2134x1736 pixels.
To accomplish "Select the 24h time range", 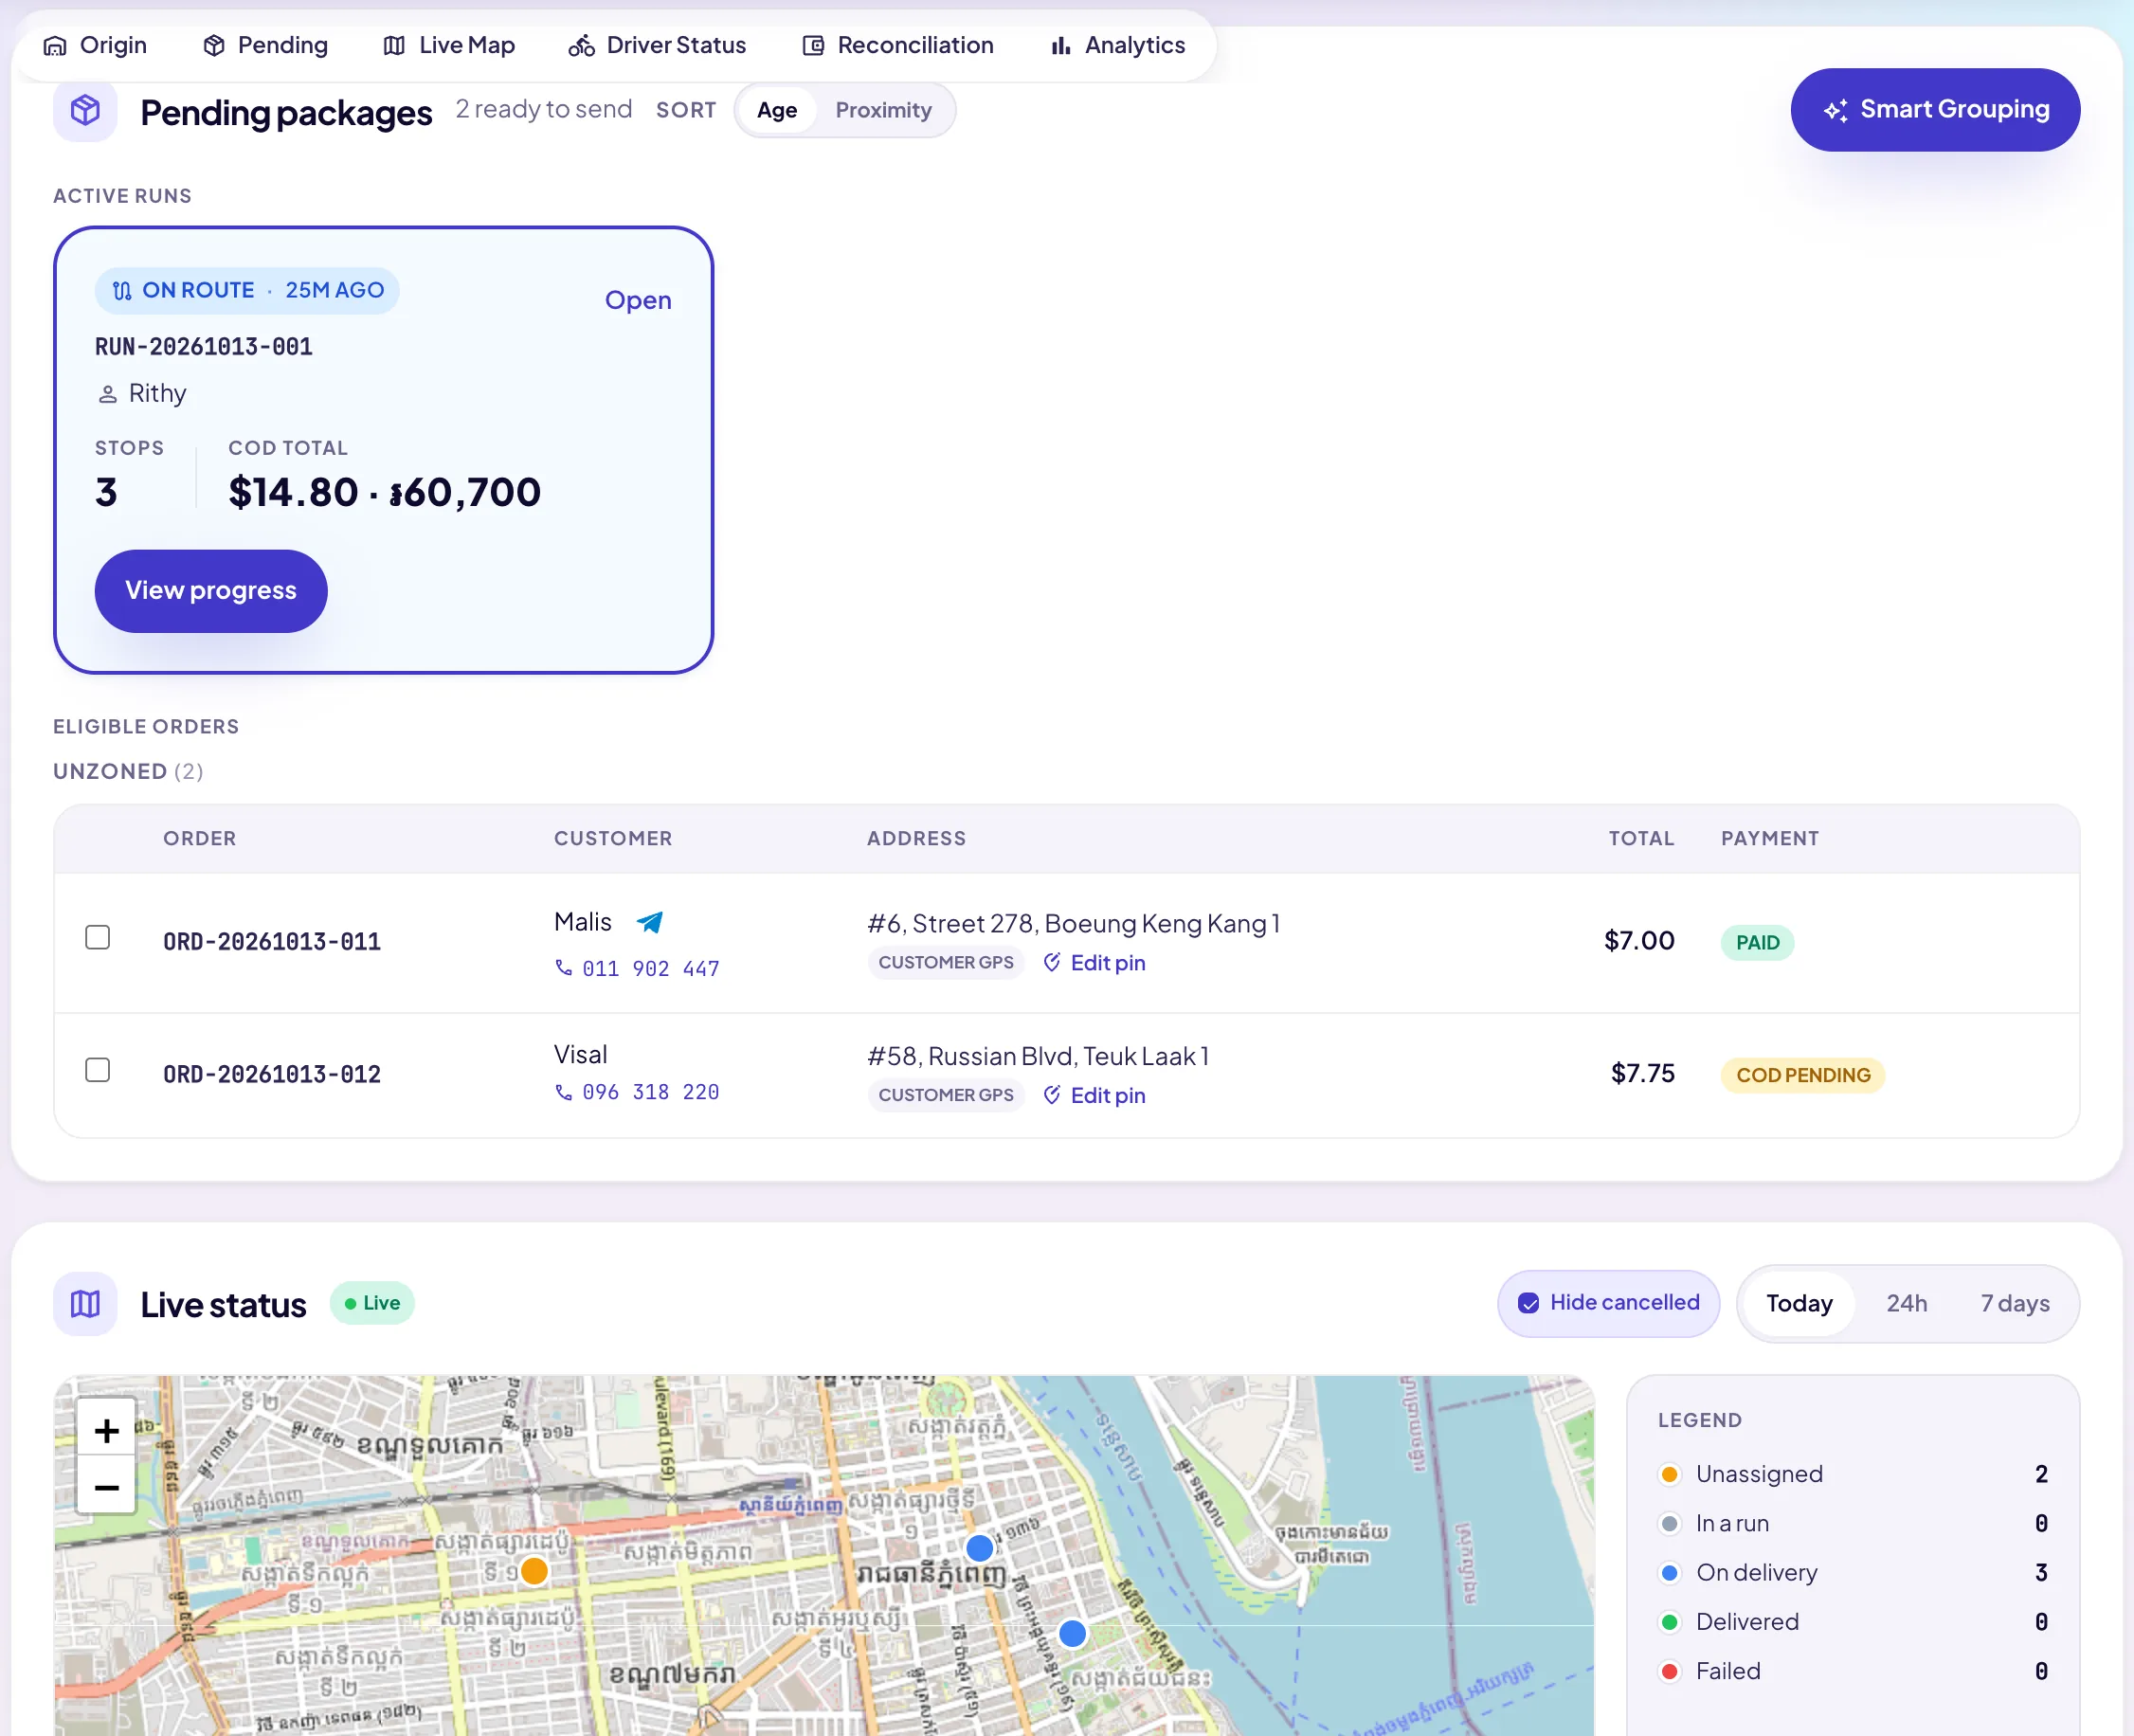I will (1907, 1303).
